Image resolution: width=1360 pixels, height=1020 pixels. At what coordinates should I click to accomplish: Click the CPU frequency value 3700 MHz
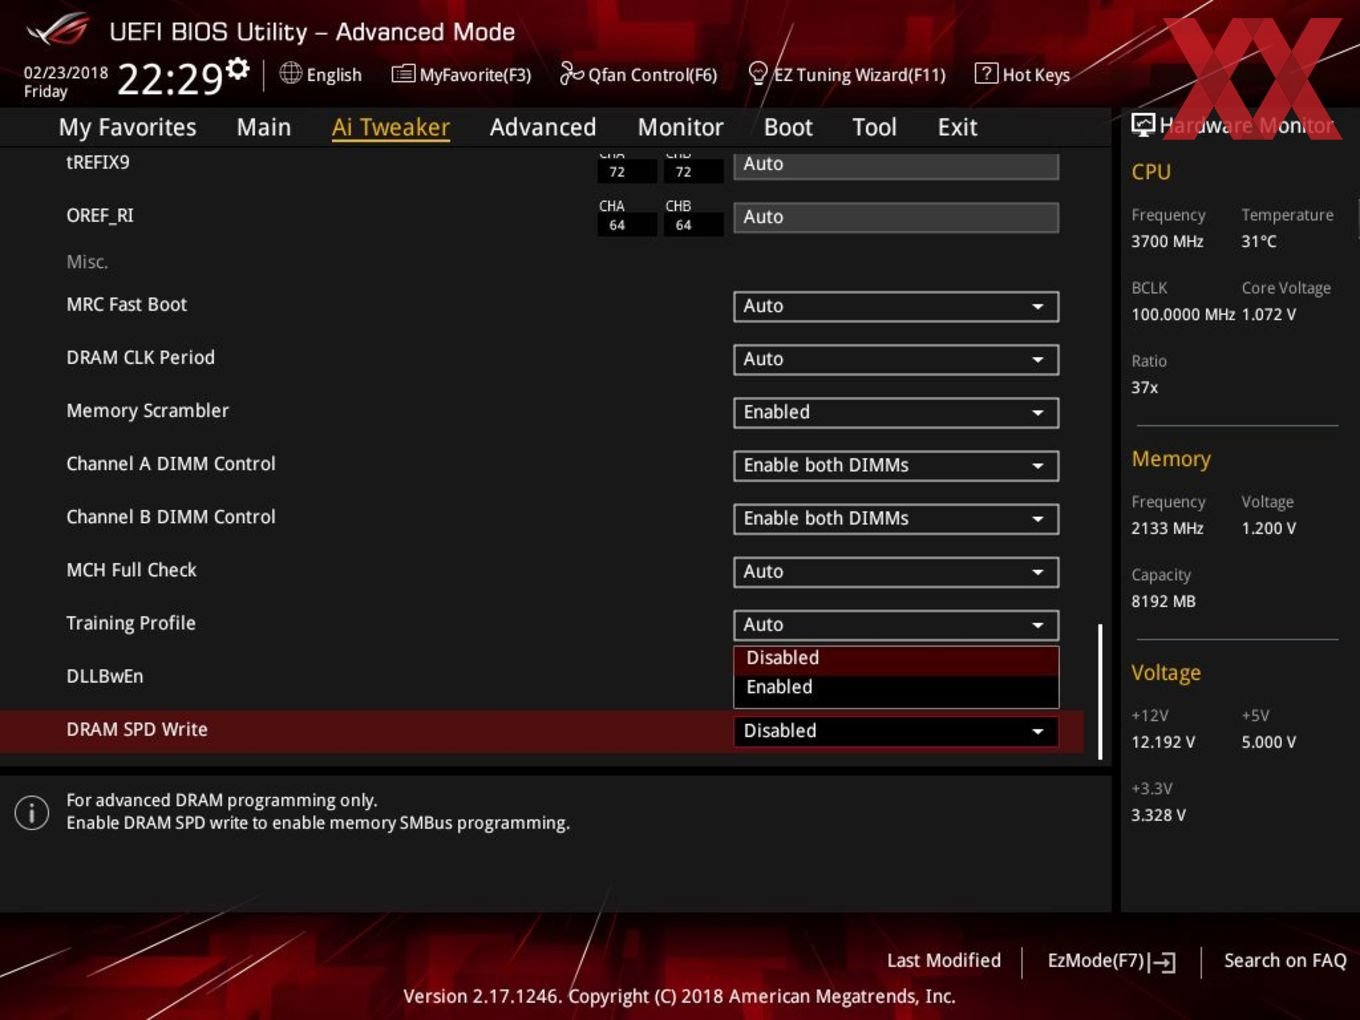coord(1167,241)
